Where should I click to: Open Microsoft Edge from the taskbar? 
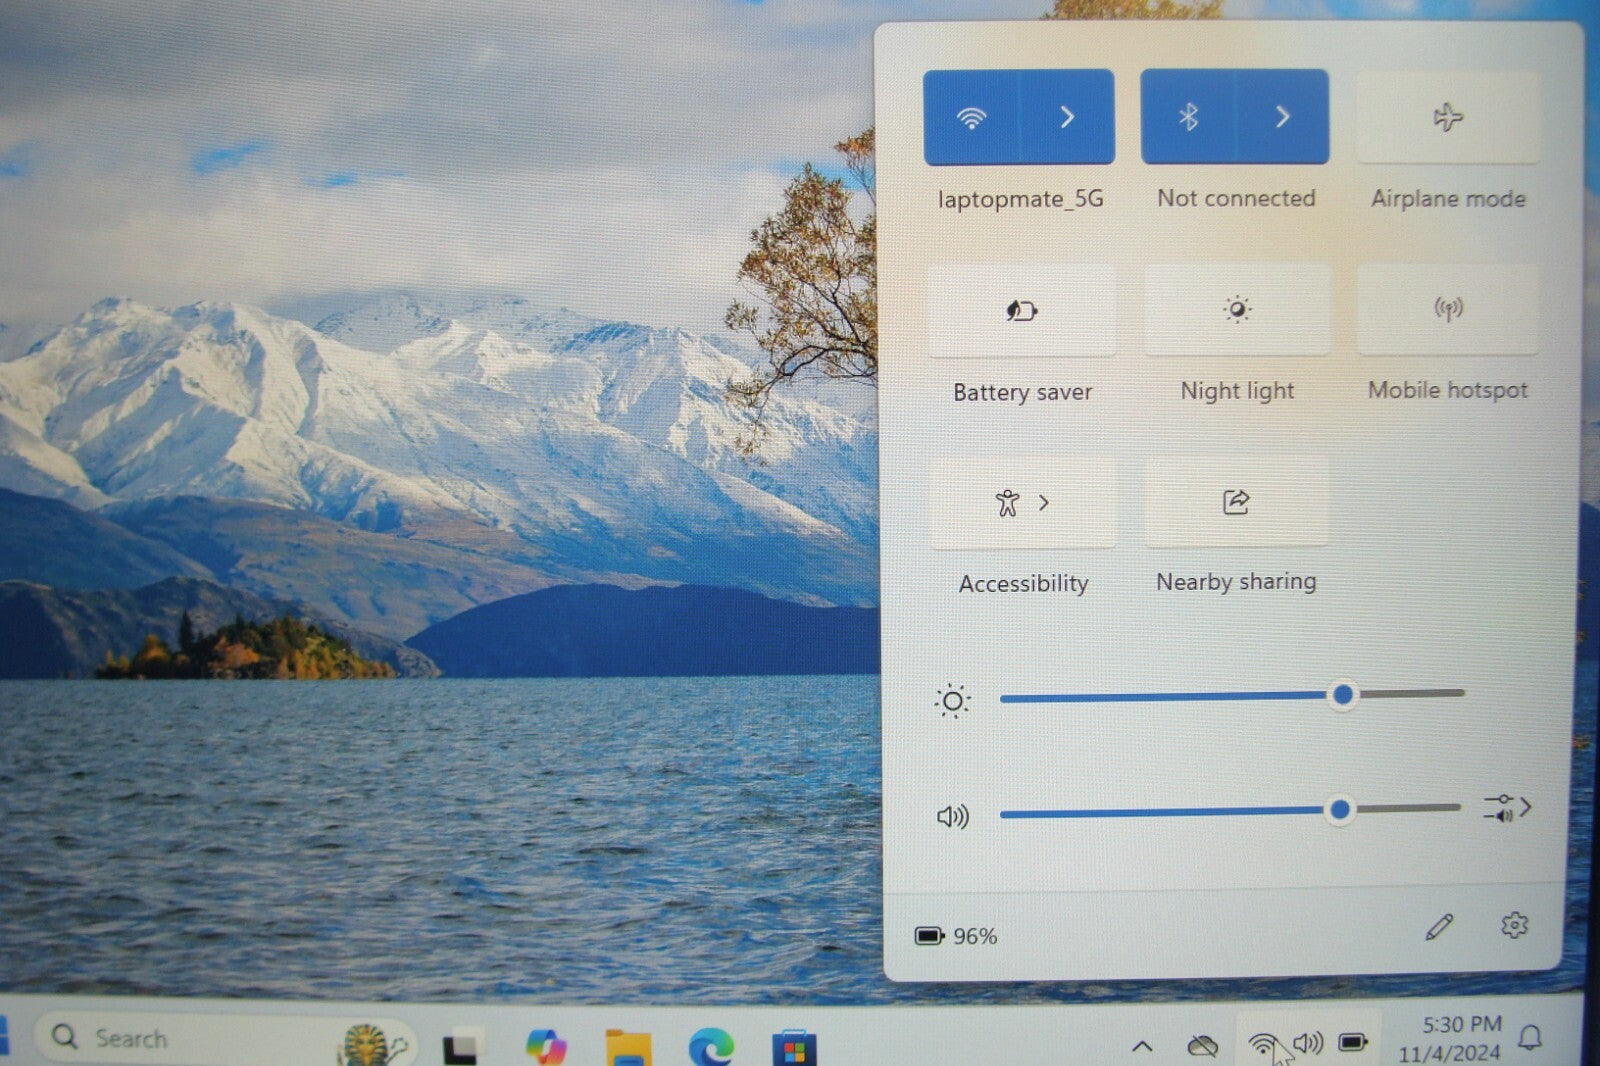(711, 1047)
